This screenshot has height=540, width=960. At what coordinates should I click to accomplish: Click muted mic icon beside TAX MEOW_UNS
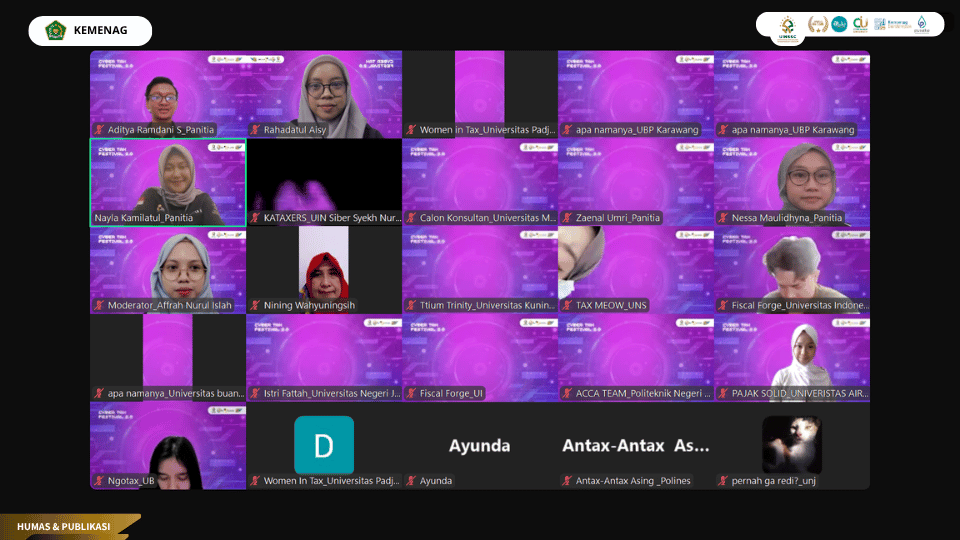point(568,306)
